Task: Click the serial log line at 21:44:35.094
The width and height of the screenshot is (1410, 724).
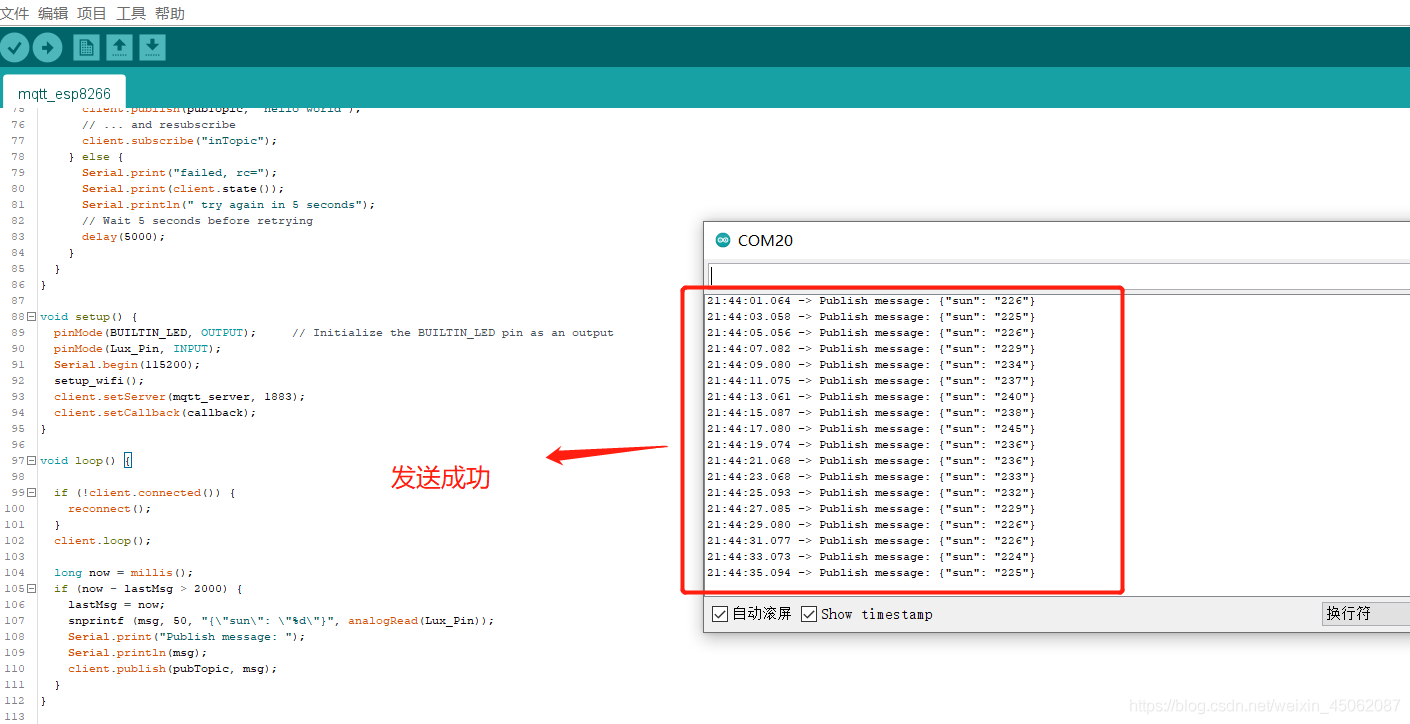Action: click(871, 573)
